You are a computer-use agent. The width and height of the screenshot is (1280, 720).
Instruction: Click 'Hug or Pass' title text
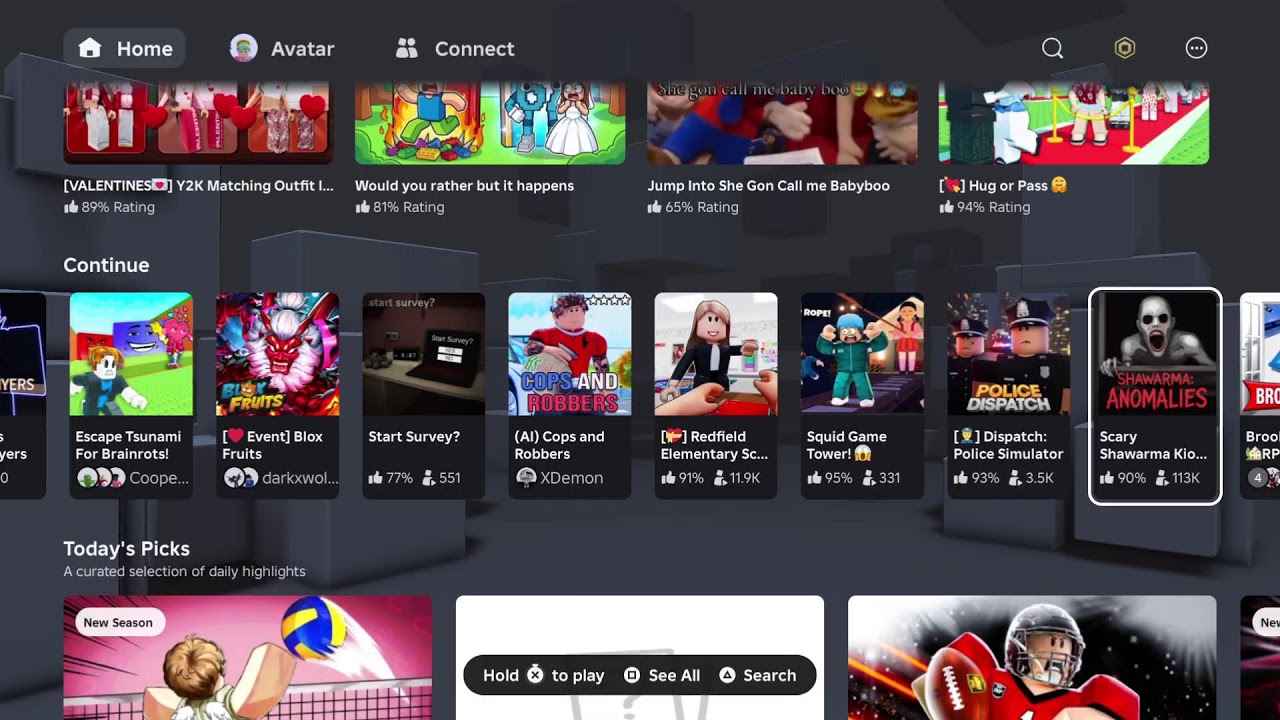1003,186
